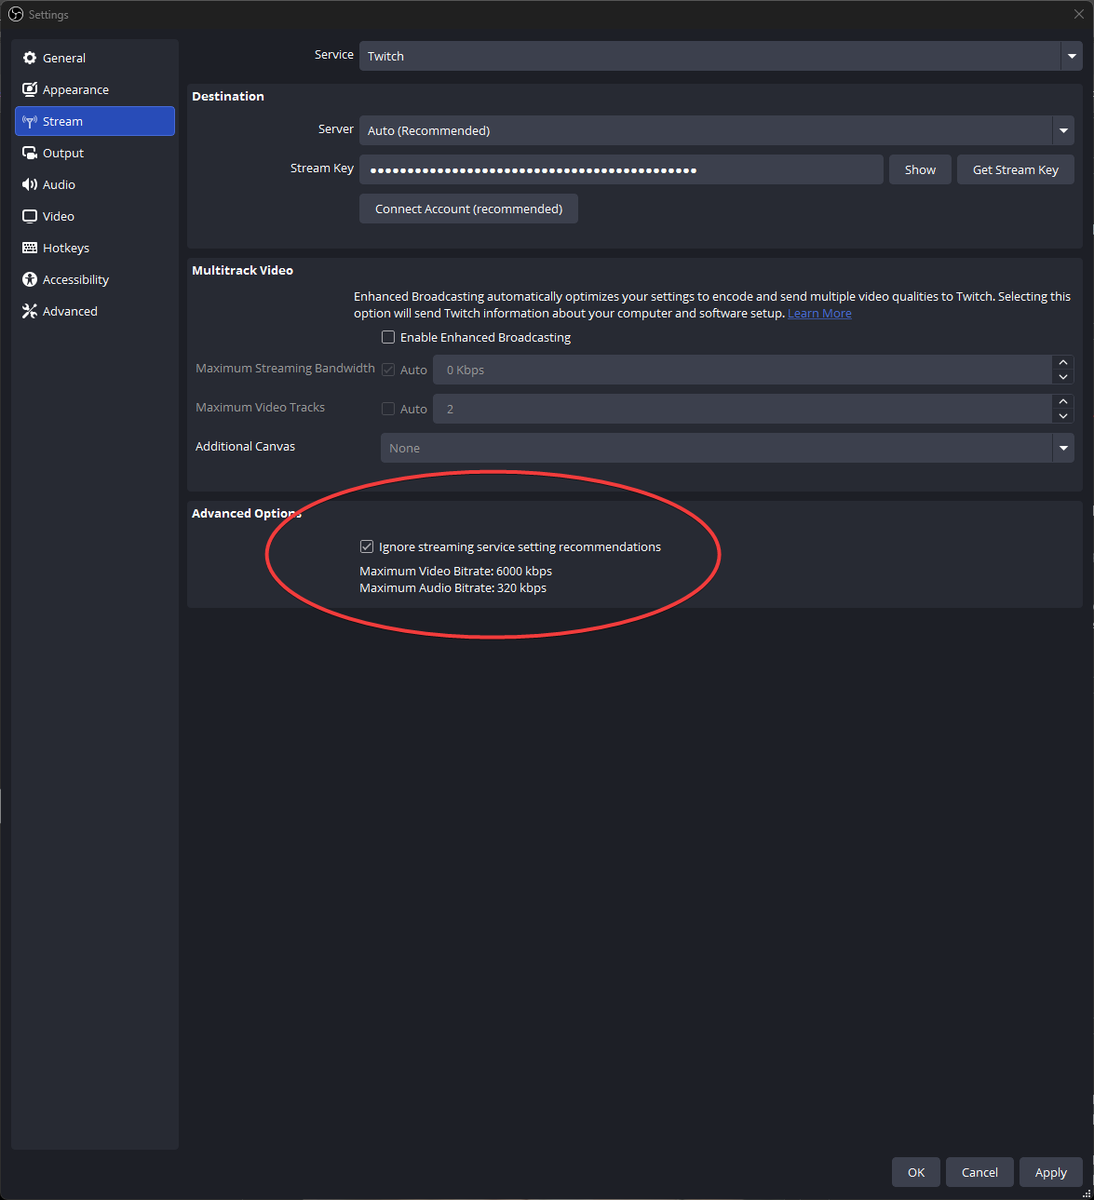Toggle Auto for Maximum Streaming Bandwidth

click(388, 370)
